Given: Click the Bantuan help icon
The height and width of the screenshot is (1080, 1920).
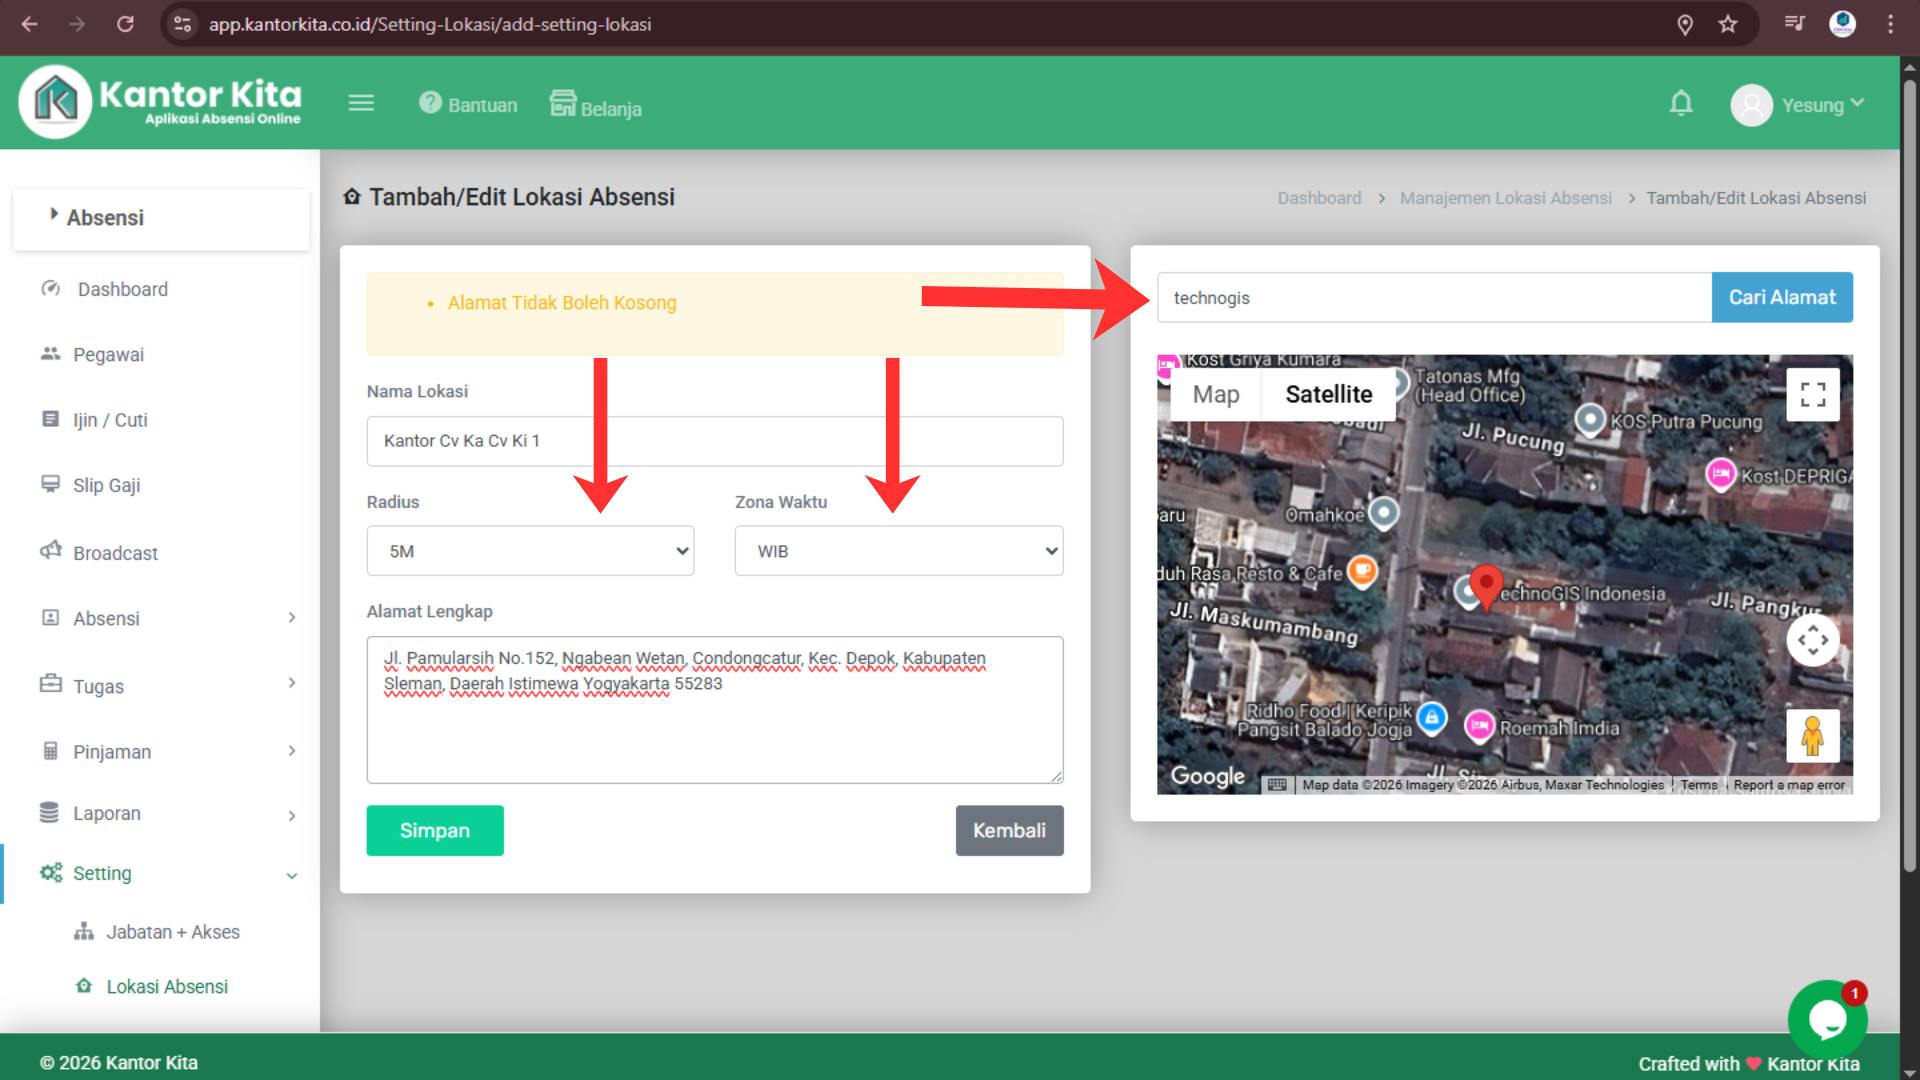Looking at the screenshot, I should [x=430, y=103].
